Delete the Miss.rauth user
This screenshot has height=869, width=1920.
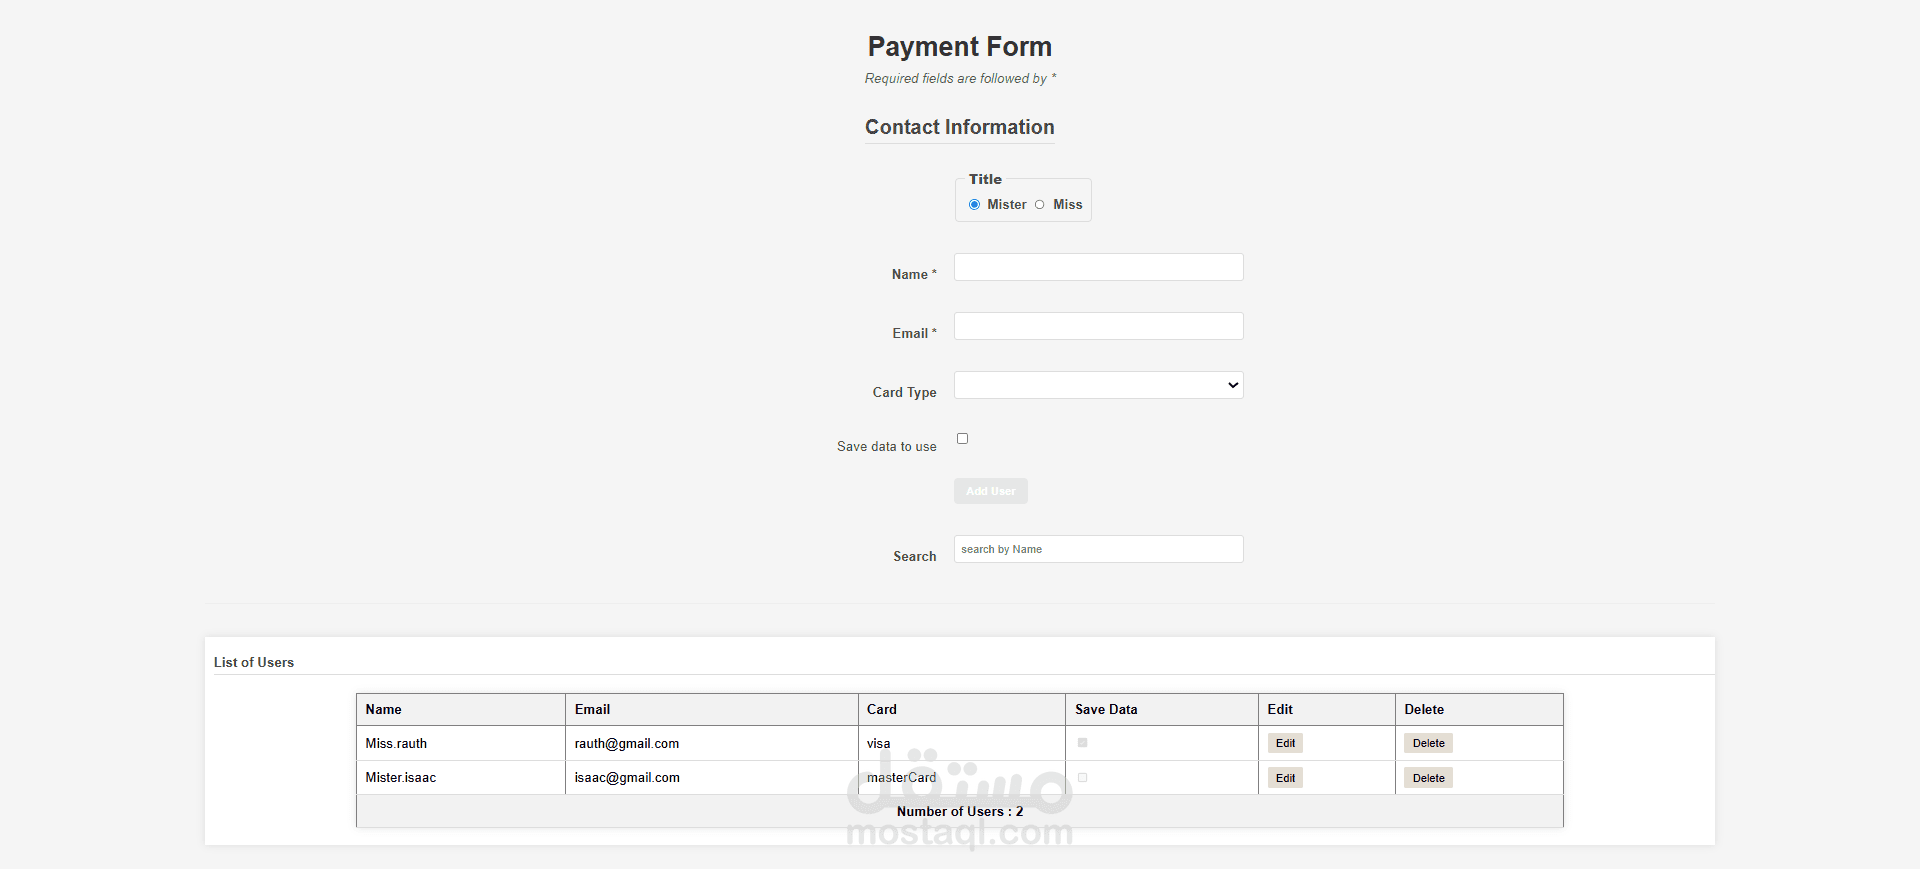tap(1428, 743)
